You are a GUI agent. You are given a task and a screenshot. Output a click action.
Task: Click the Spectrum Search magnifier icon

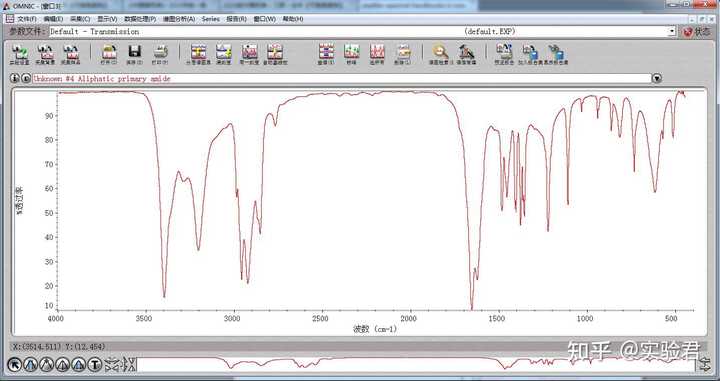441,54
